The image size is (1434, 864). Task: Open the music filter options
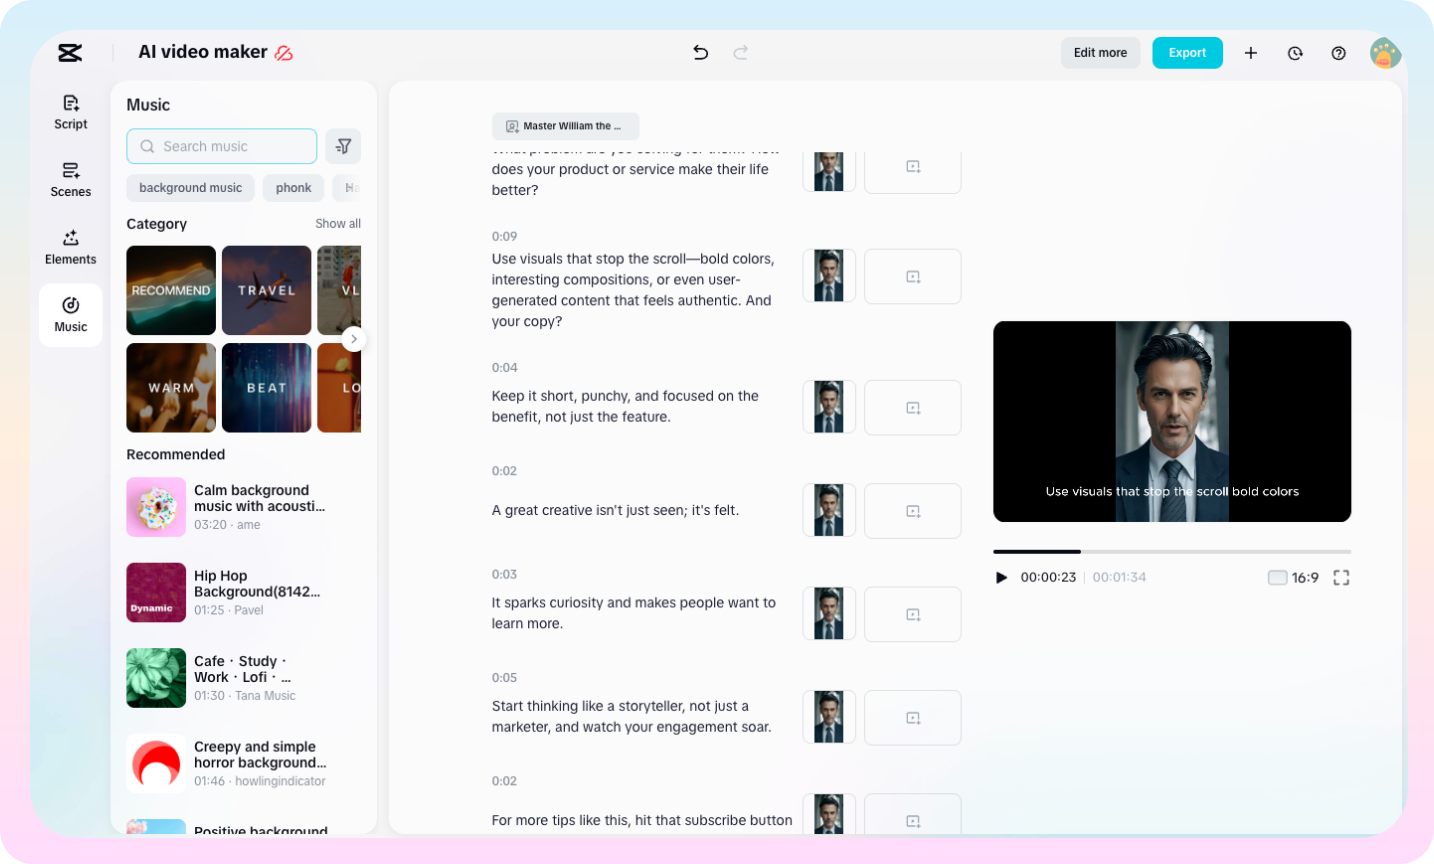pyautogui.click(x=343, y=146)
